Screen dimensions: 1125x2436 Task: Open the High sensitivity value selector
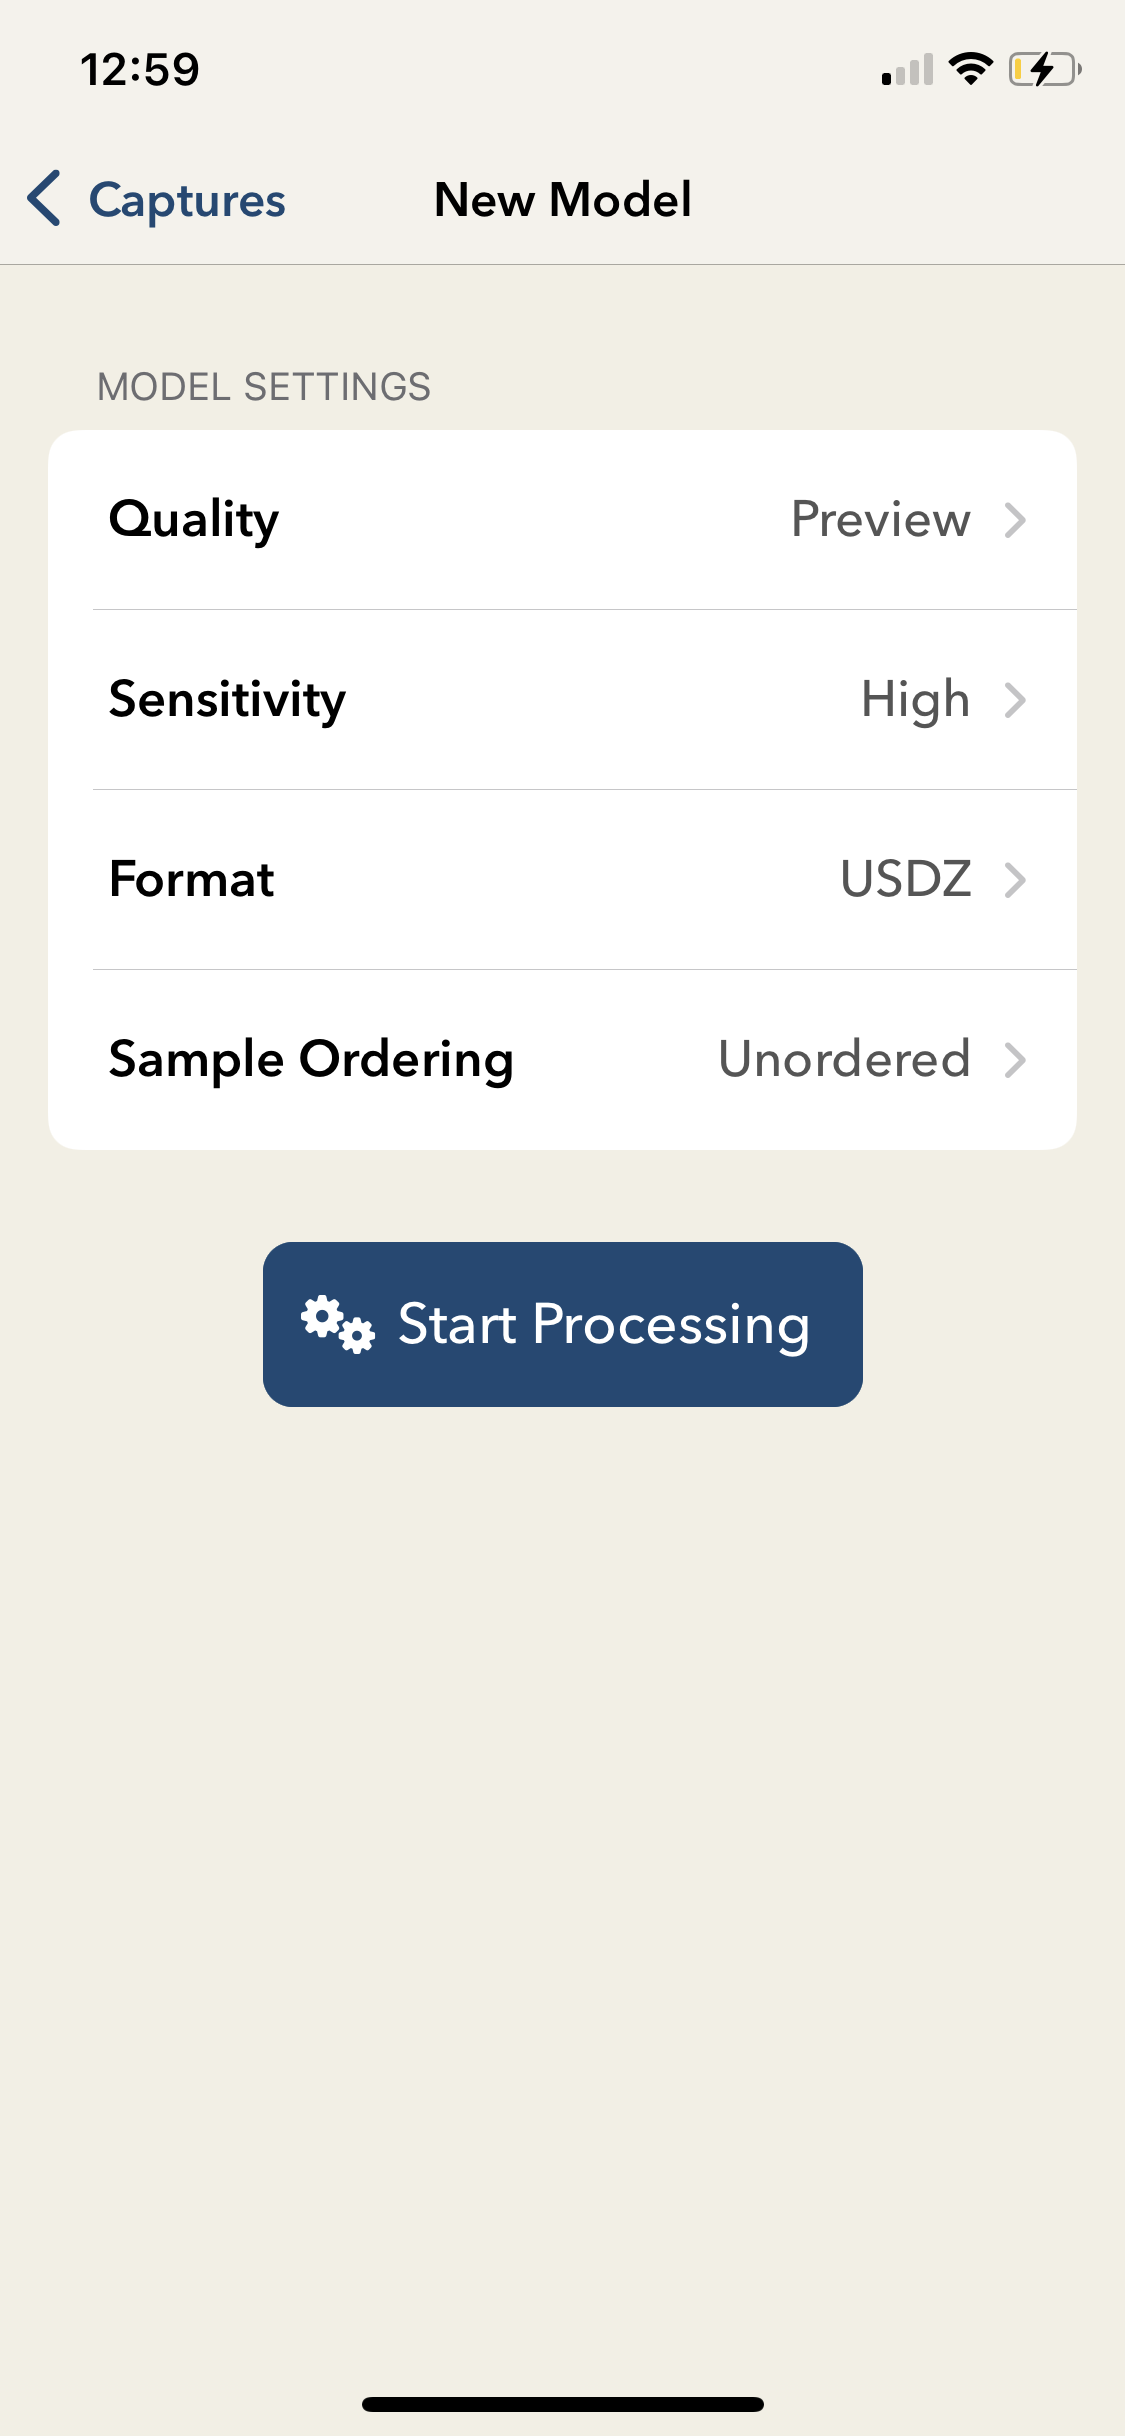(x=915, y=700)
